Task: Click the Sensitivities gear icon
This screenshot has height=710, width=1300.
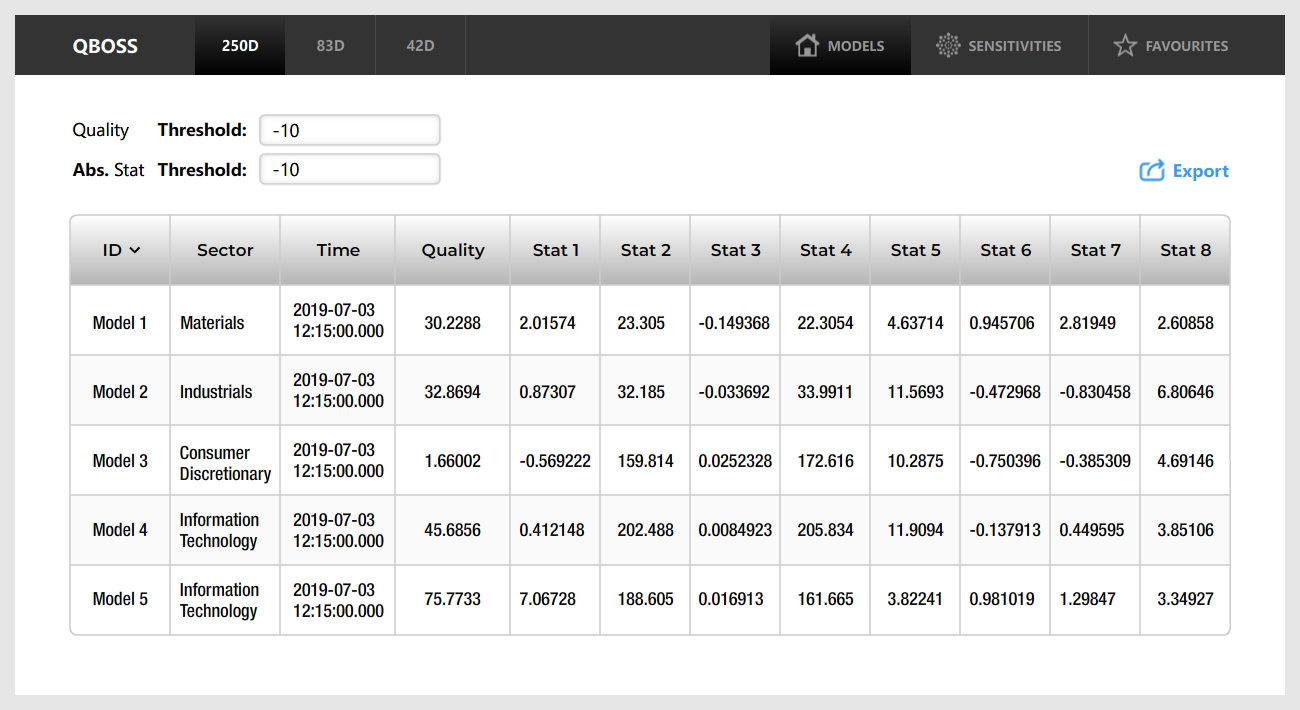Action: (x=947, y=46)
